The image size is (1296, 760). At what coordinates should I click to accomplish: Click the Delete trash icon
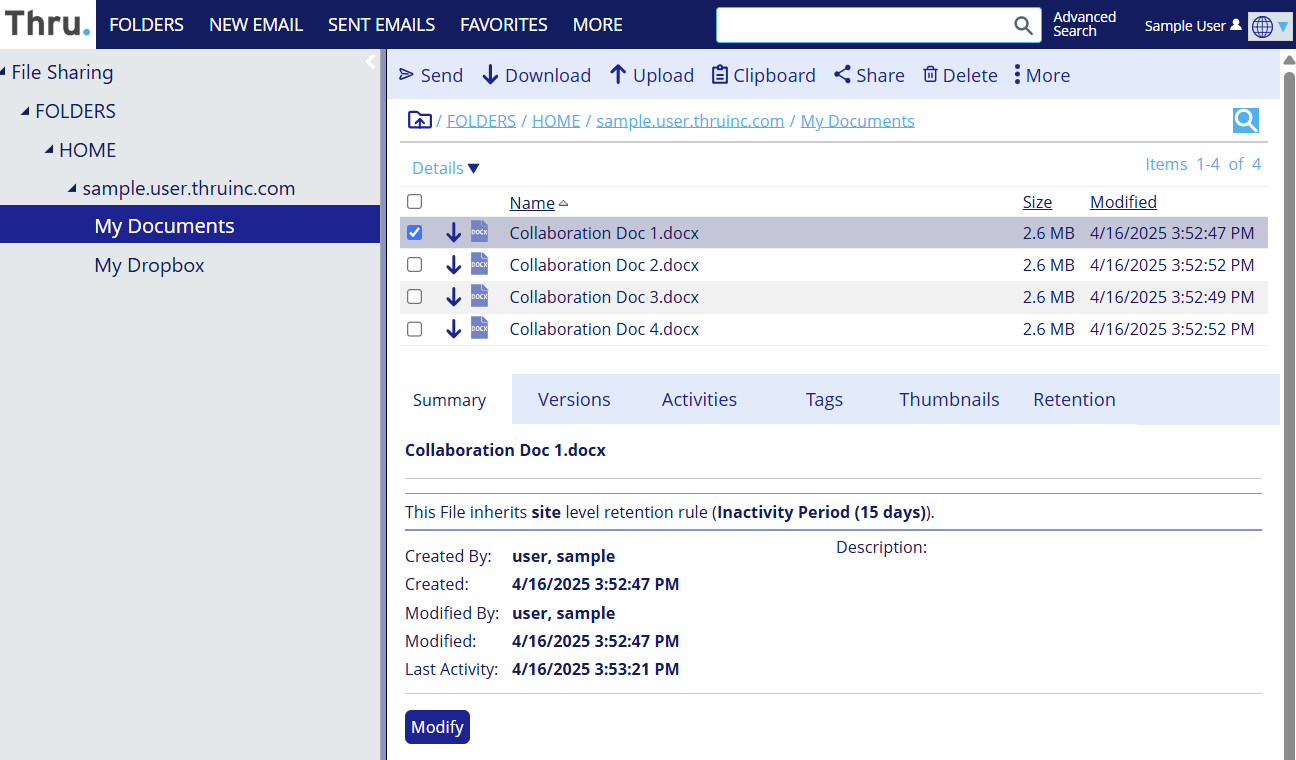pyautogui.click(x=930, y=75)
